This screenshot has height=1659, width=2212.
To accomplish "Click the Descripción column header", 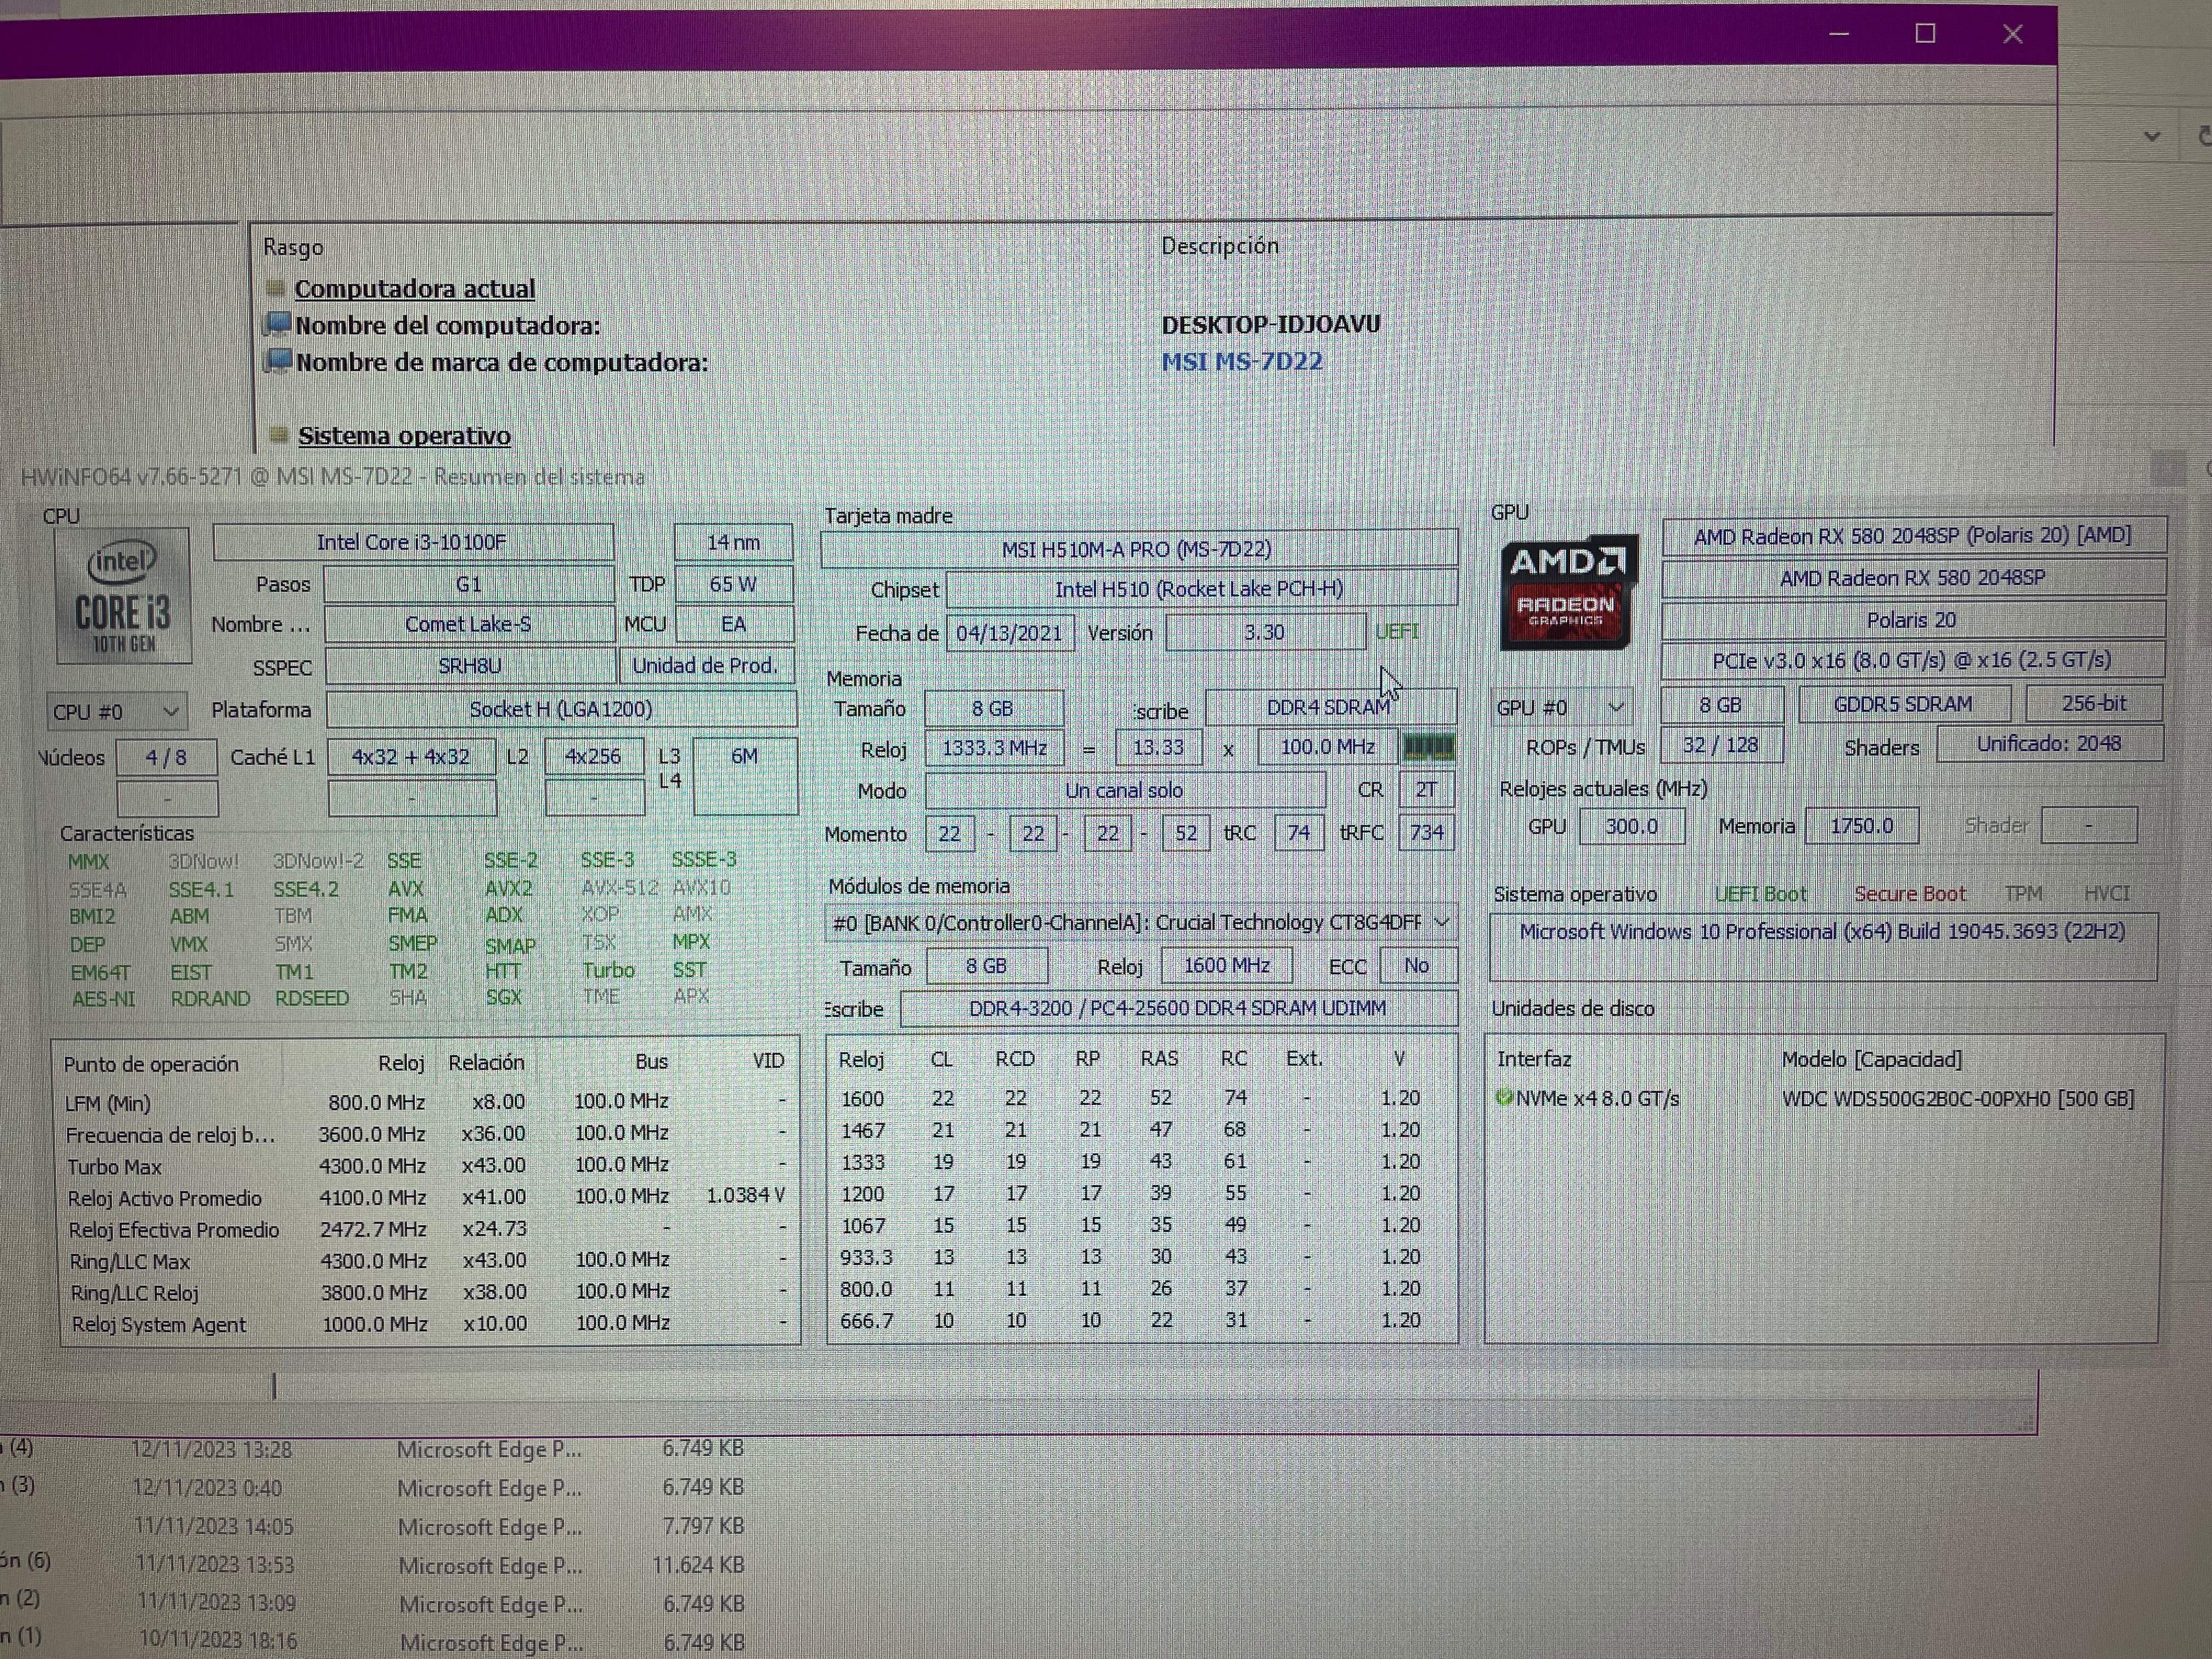I will (x=1219, y=246).
